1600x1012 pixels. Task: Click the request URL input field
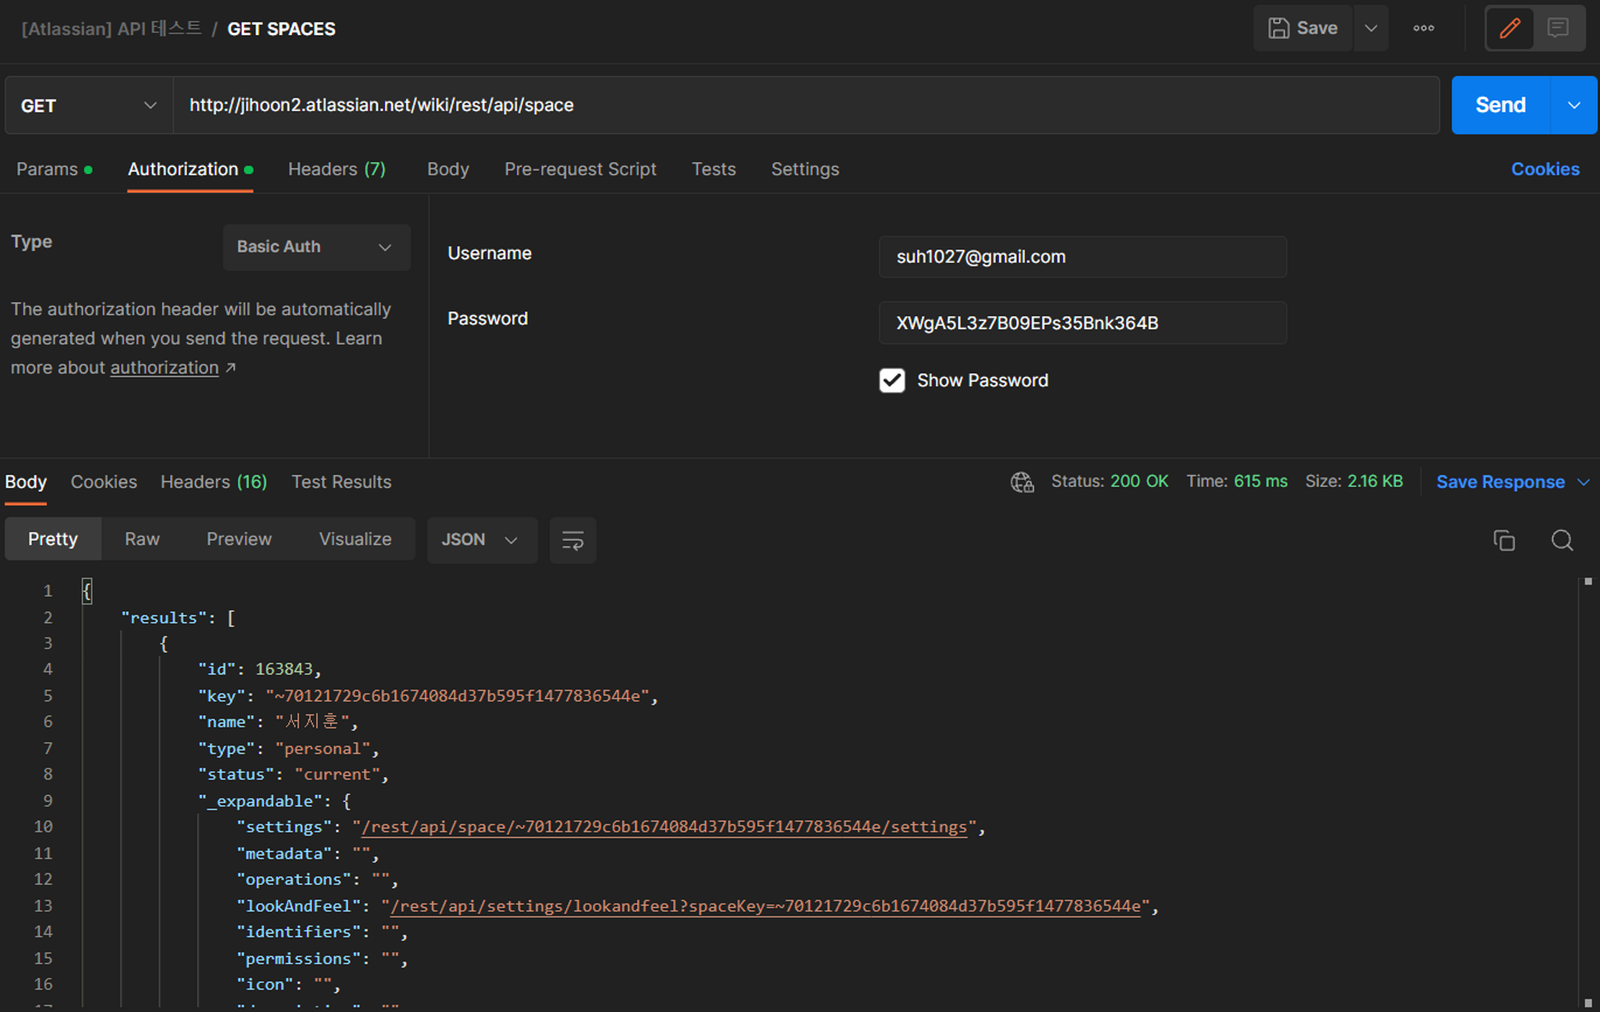click(x=805, y=105)
